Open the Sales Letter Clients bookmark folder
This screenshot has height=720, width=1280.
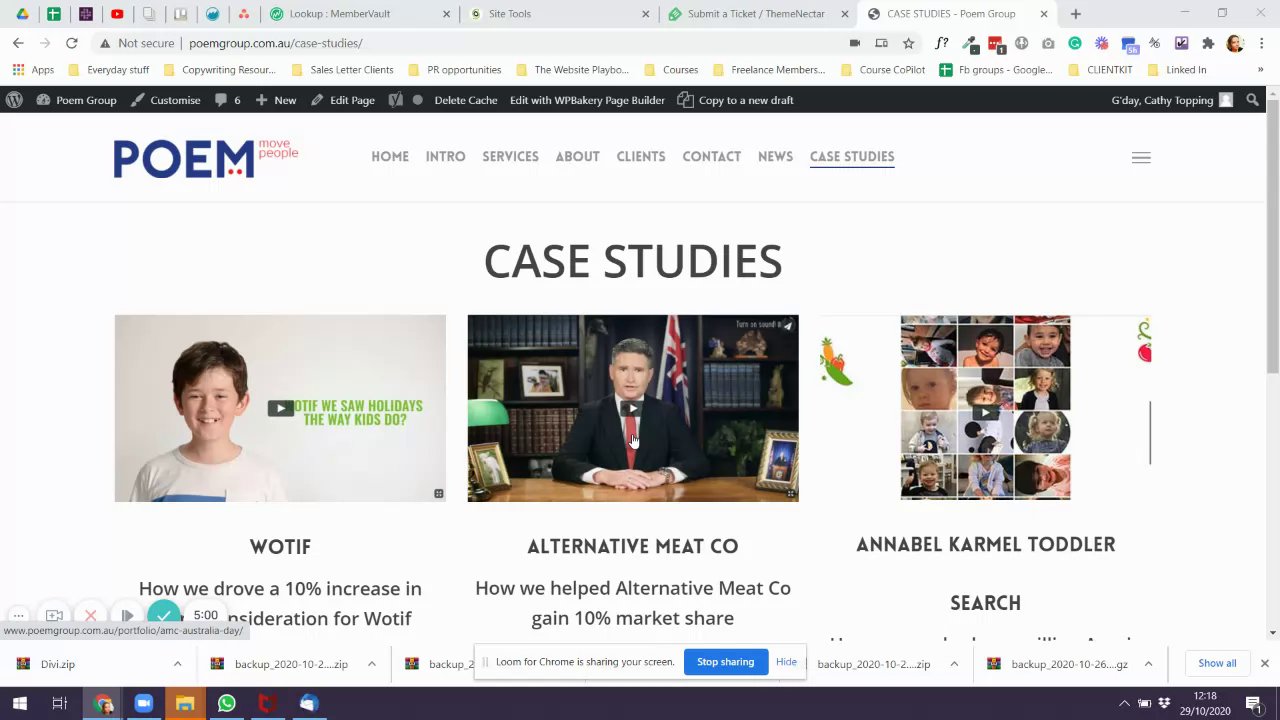click(342, 70)
